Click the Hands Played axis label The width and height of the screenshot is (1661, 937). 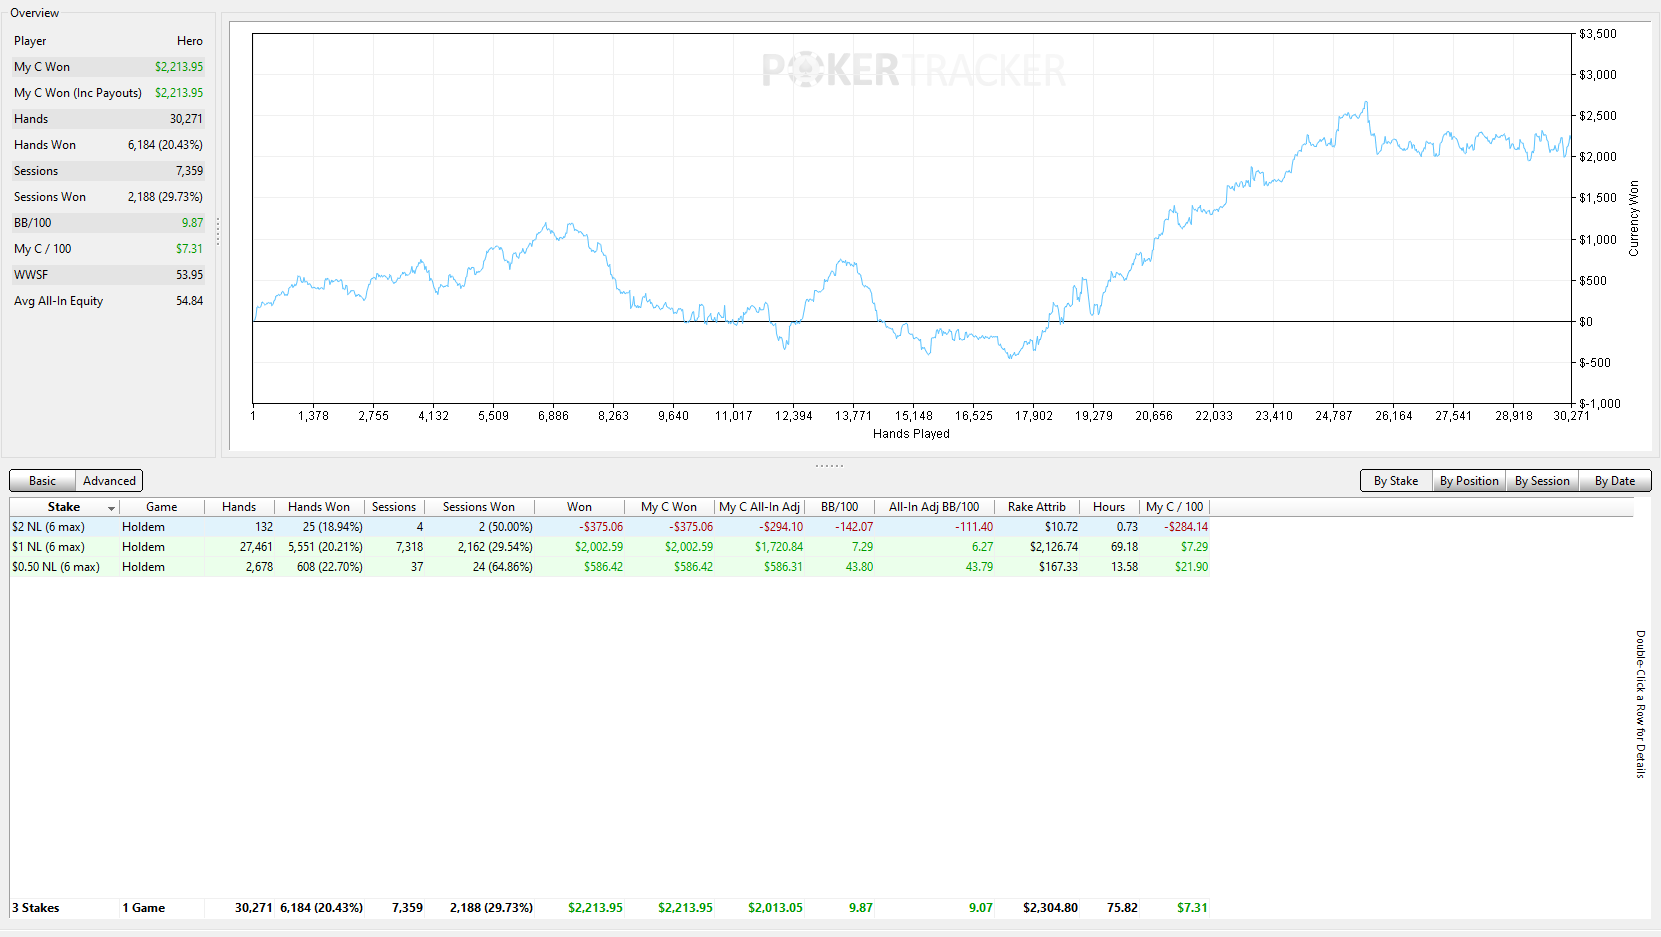[911, 434]
